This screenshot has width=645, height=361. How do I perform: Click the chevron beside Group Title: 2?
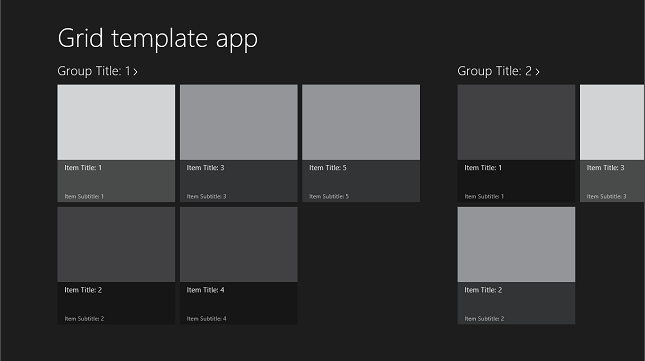point(537,72)
